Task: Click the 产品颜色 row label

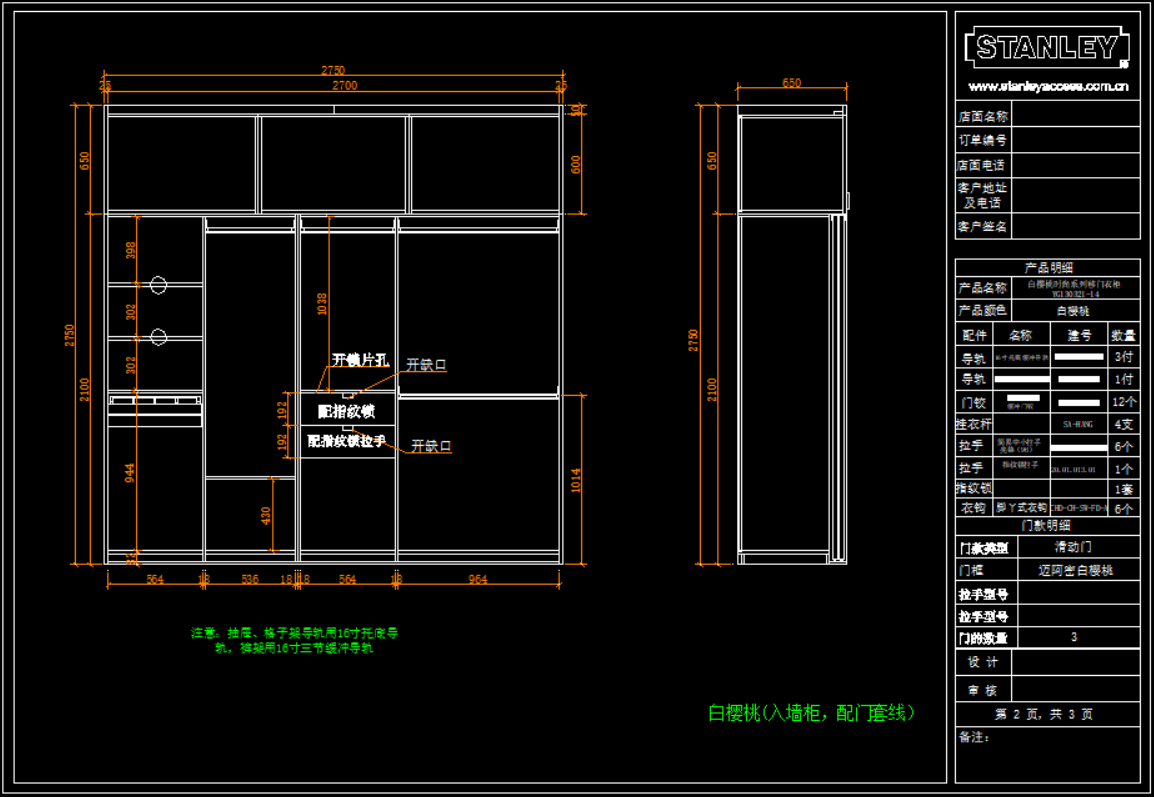Action: tap(983, 311)
